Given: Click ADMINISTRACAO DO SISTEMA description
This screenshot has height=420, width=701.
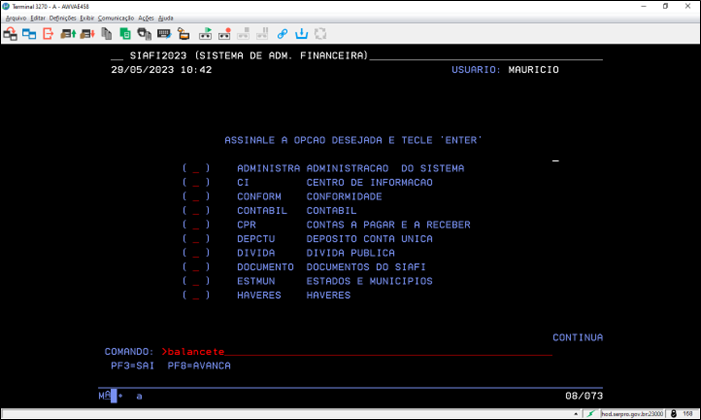Looking at the screenshot, I should [x=385, y=169].
